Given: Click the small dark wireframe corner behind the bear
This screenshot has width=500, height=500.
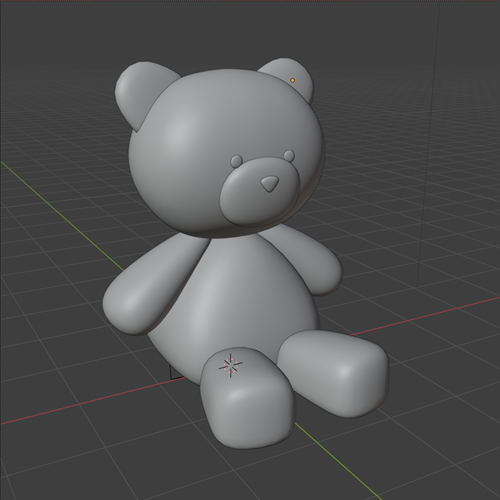Looking at the screenshot, I should tap(174, 373).
